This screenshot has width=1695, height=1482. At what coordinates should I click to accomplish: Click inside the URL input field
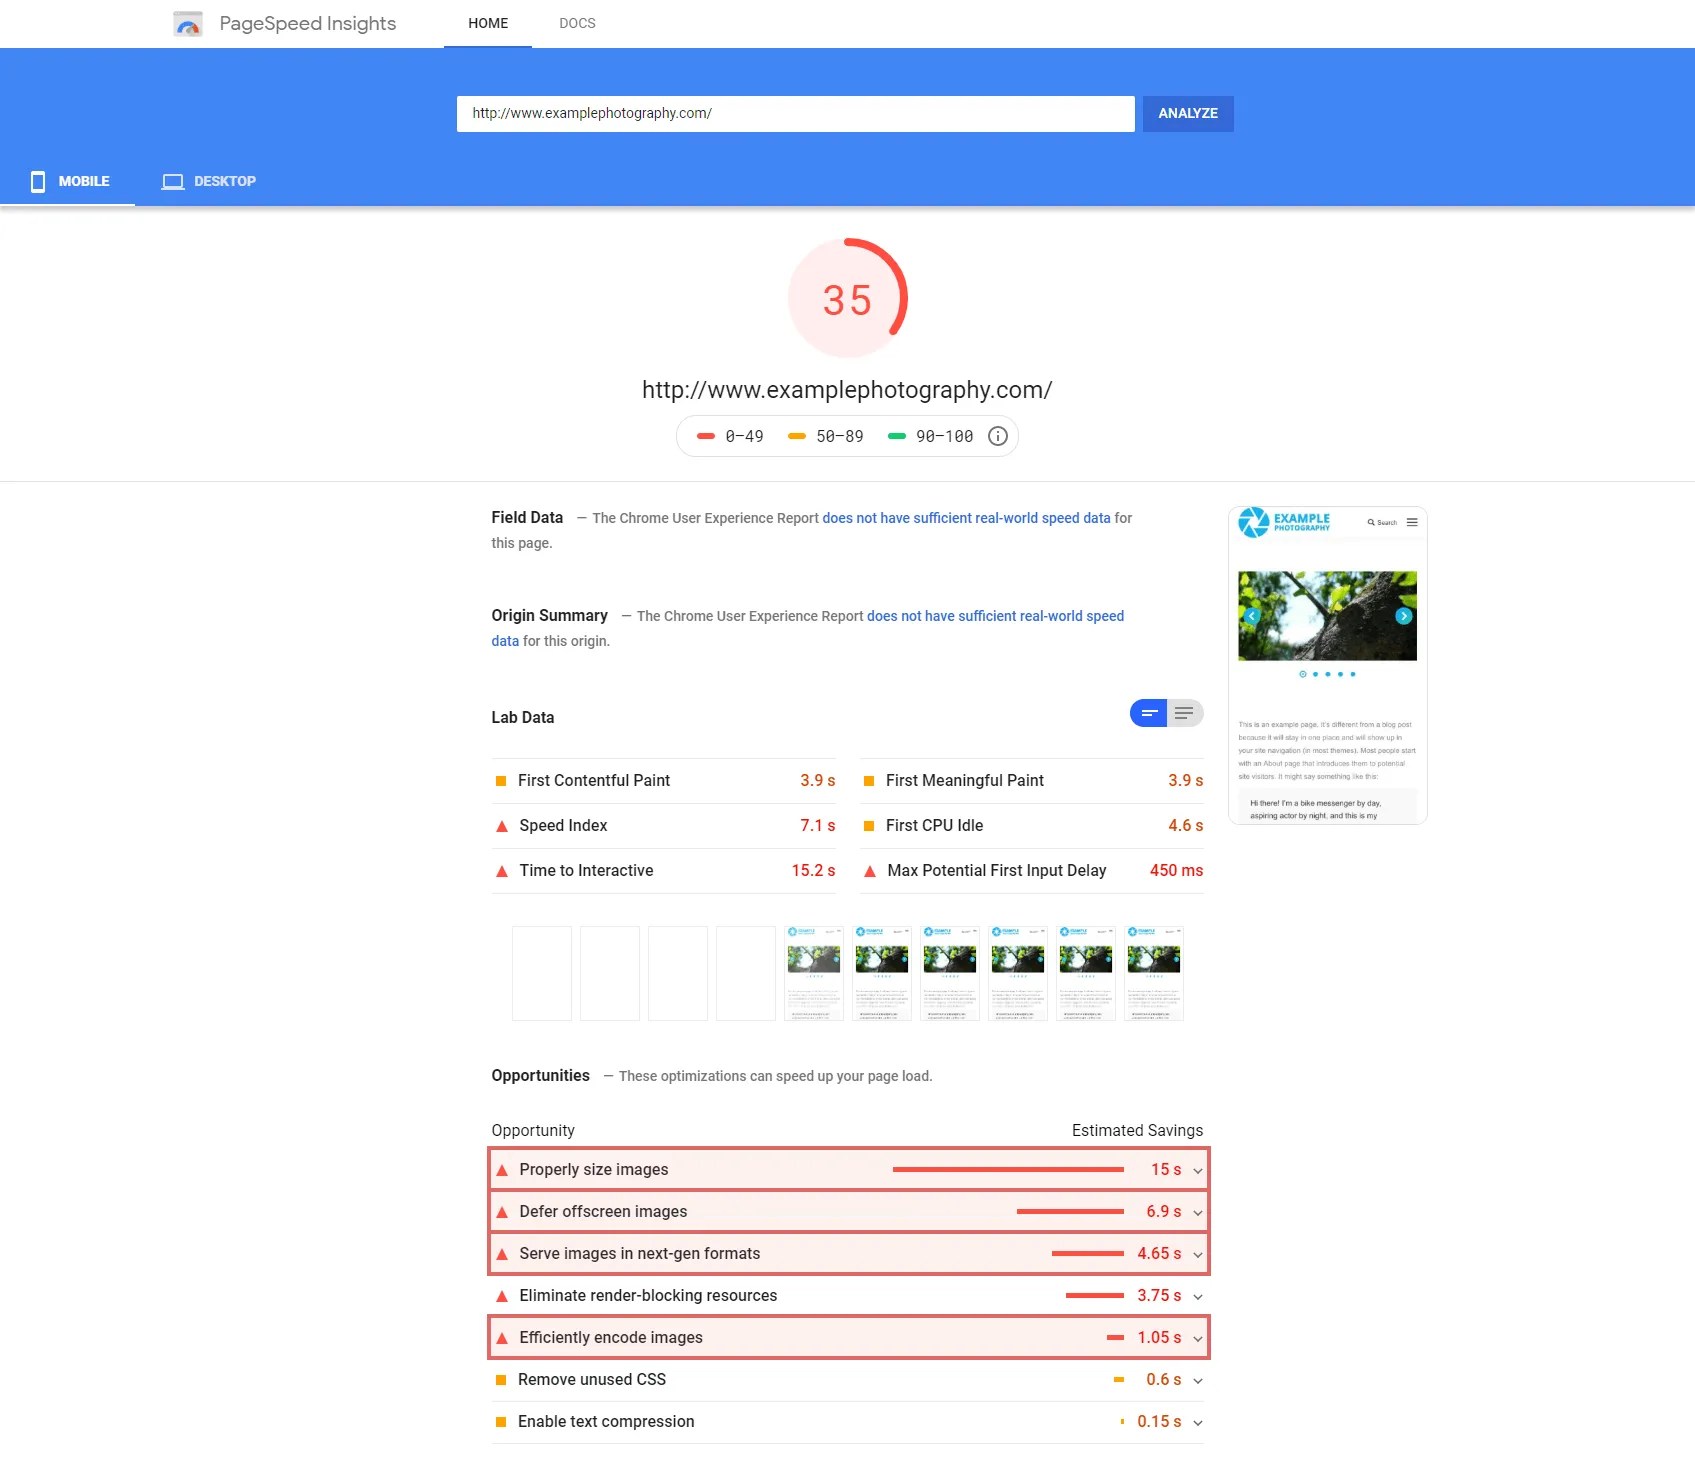click(x=795, y=113)
